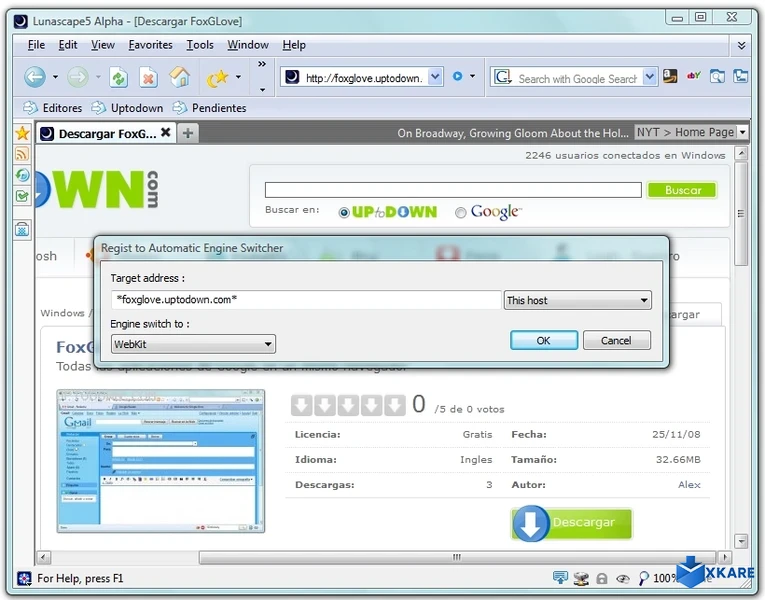Open the Back button history arrow
This screenshot has height=600, width=765.
55,77
